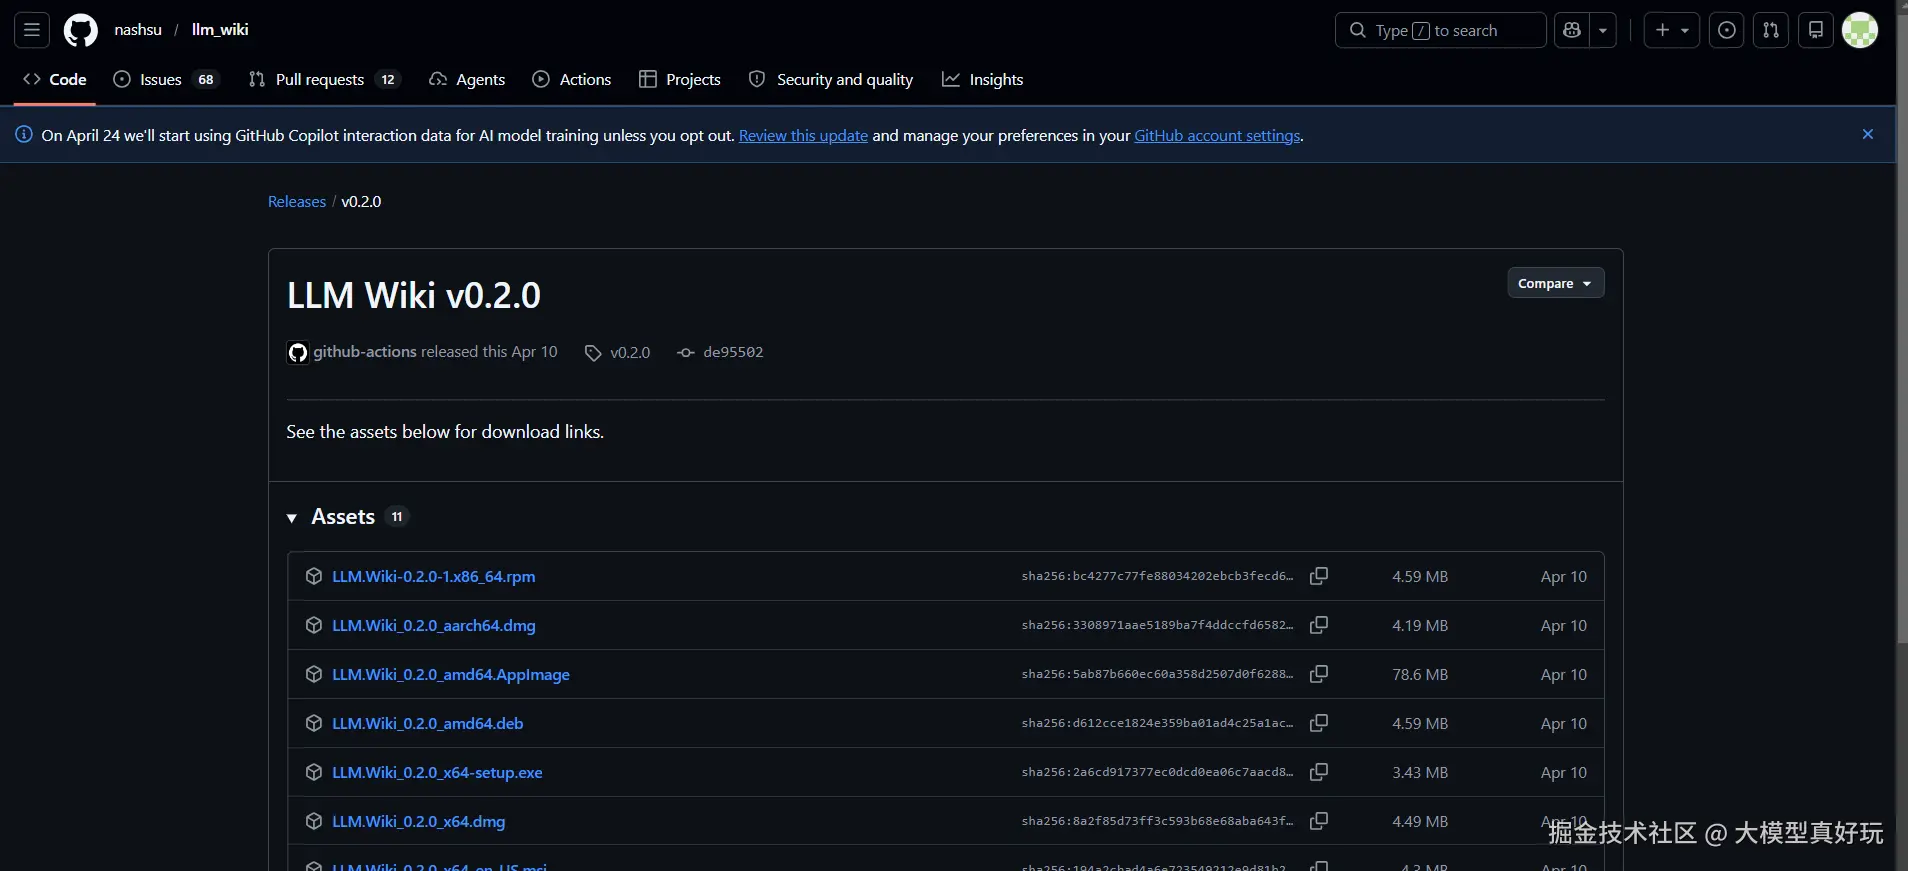
Task: Copy SHA256 of the x64.dmg asset
Action: coord(1319,821)
